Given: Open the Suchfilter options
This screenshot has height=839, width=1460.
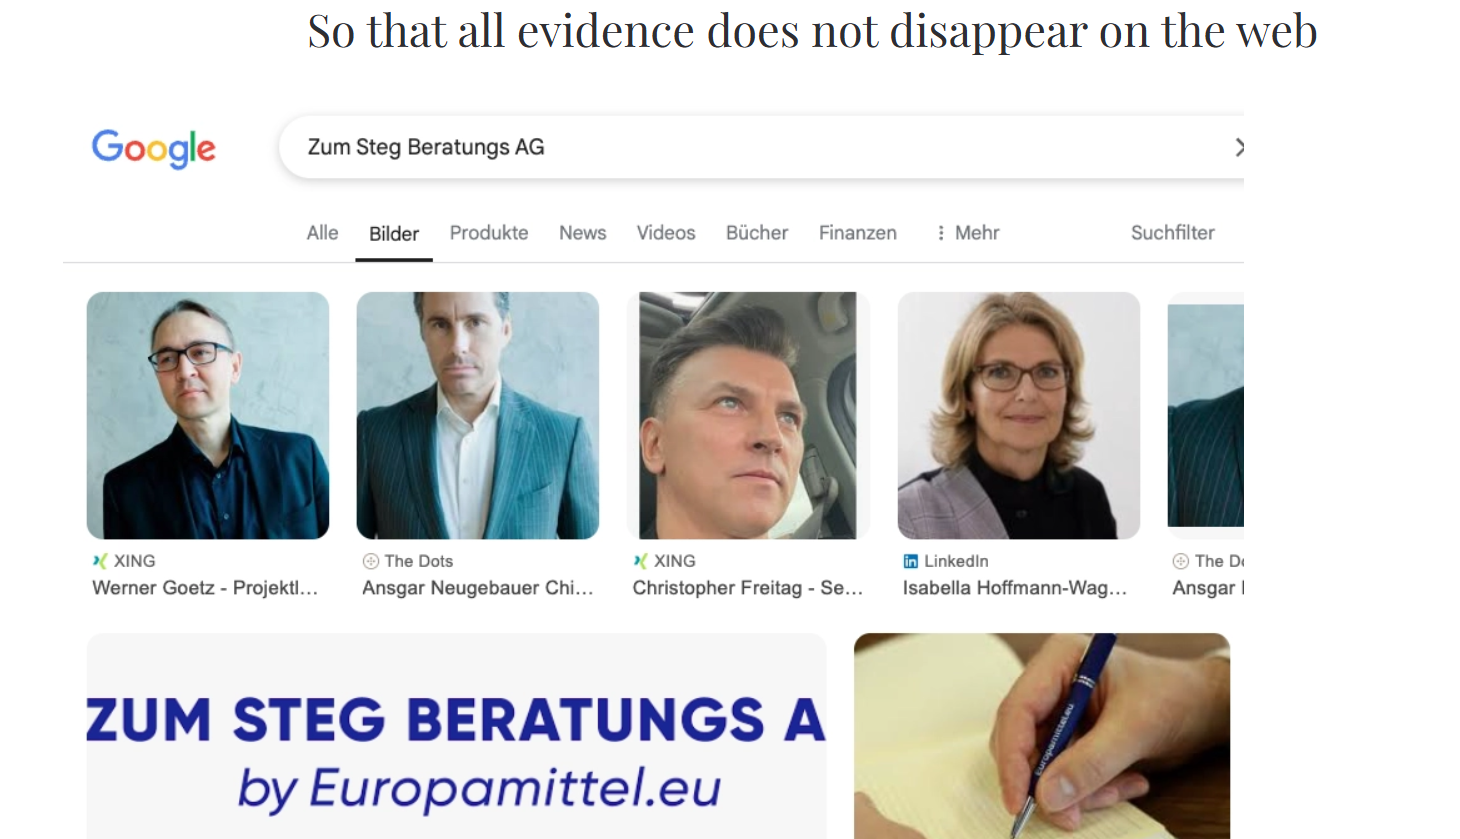Looking at the screenshot, I should [x=1172, y=233].
